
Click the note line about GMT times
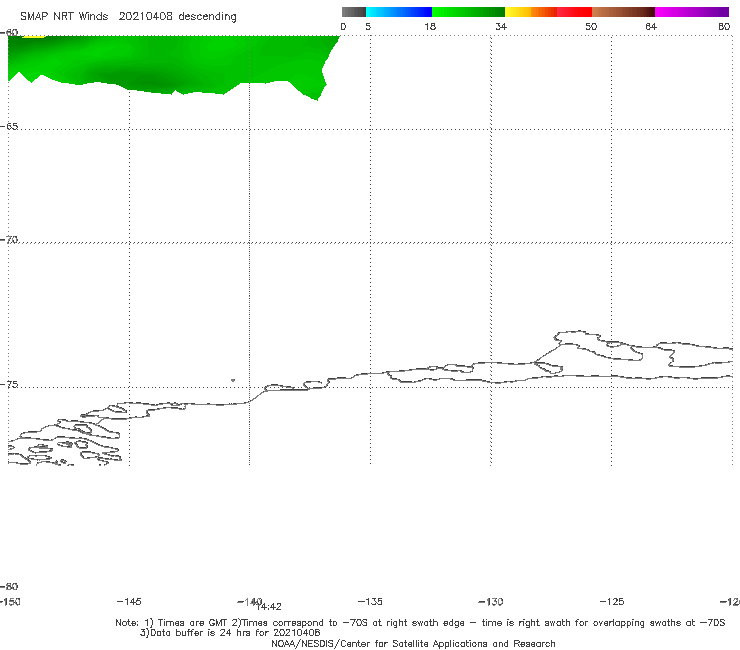tap(420, 623)
